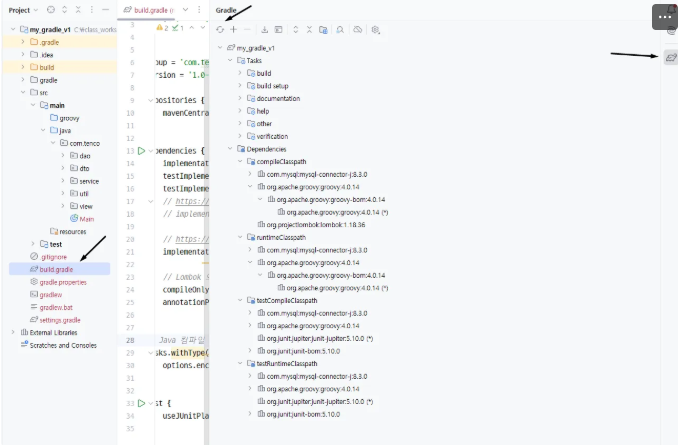Viewport: 678px width, 447px height.
Task: Expand the .idea folder
Action: click(23, 54)
